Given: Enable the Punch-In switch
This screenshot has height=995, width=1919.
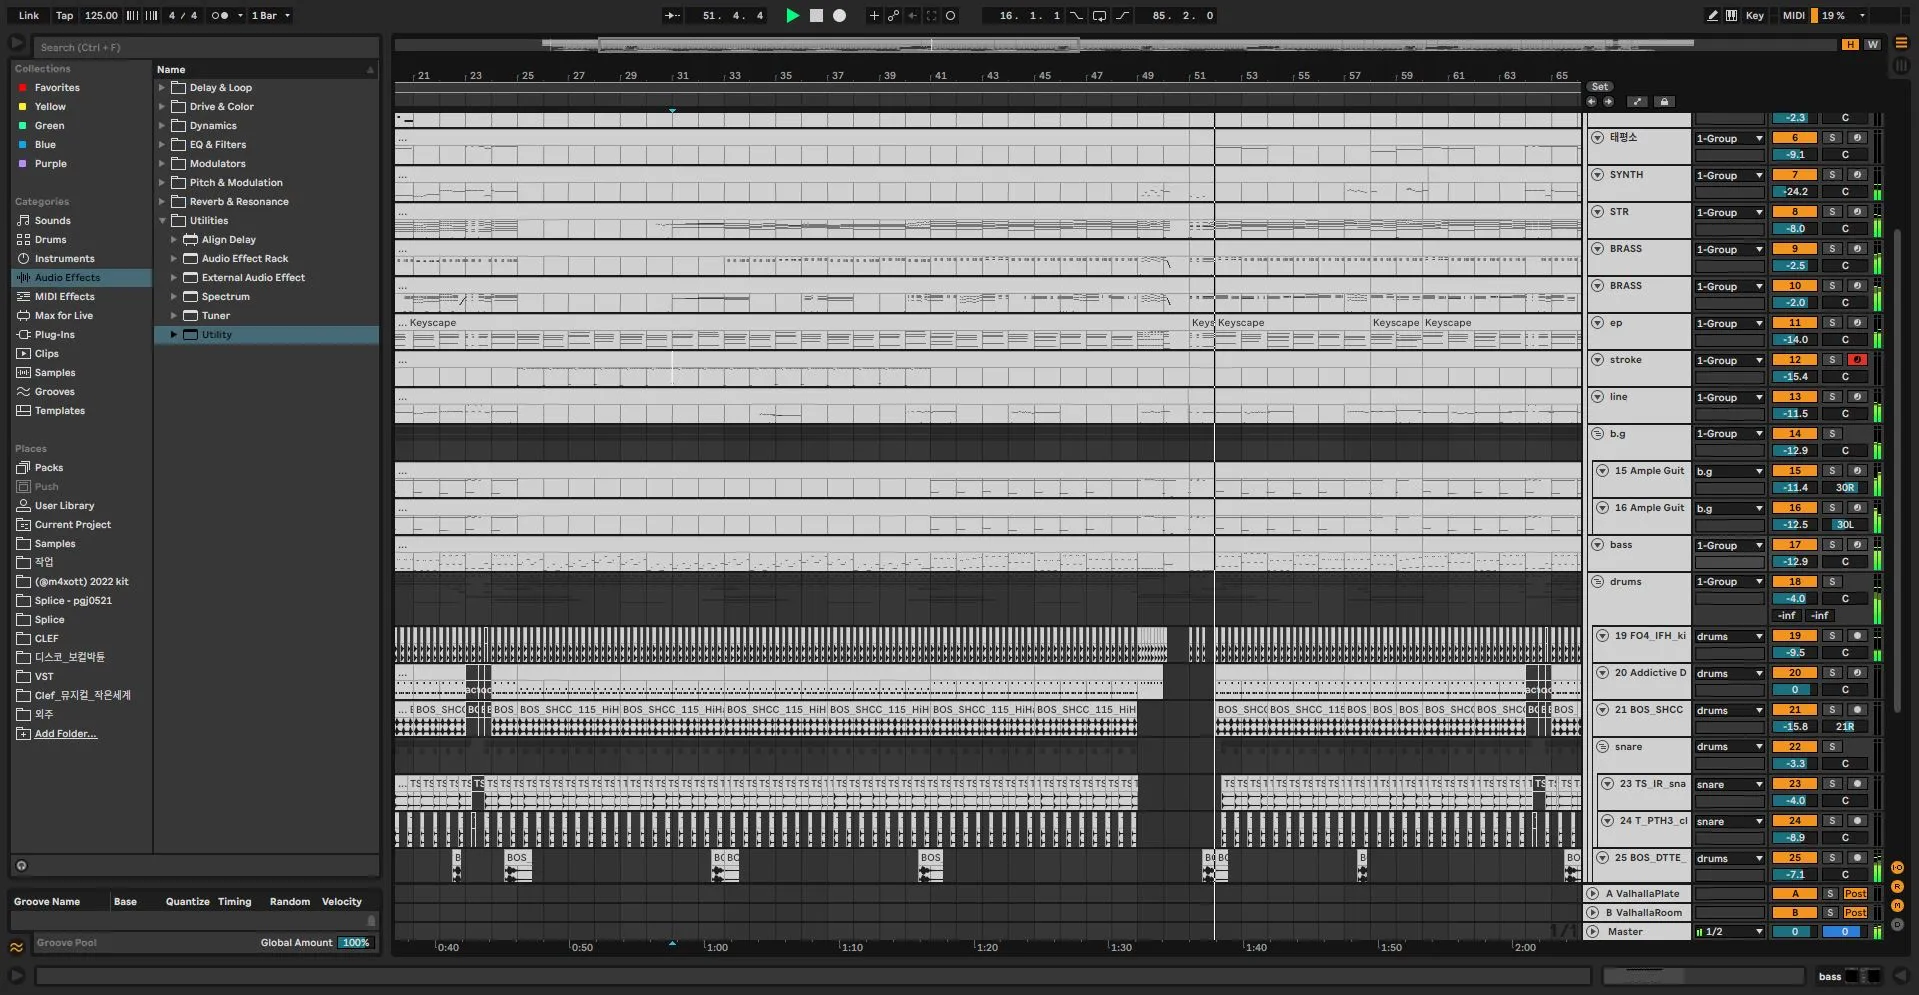Looking at the screenshot, I should (1076, 15).
